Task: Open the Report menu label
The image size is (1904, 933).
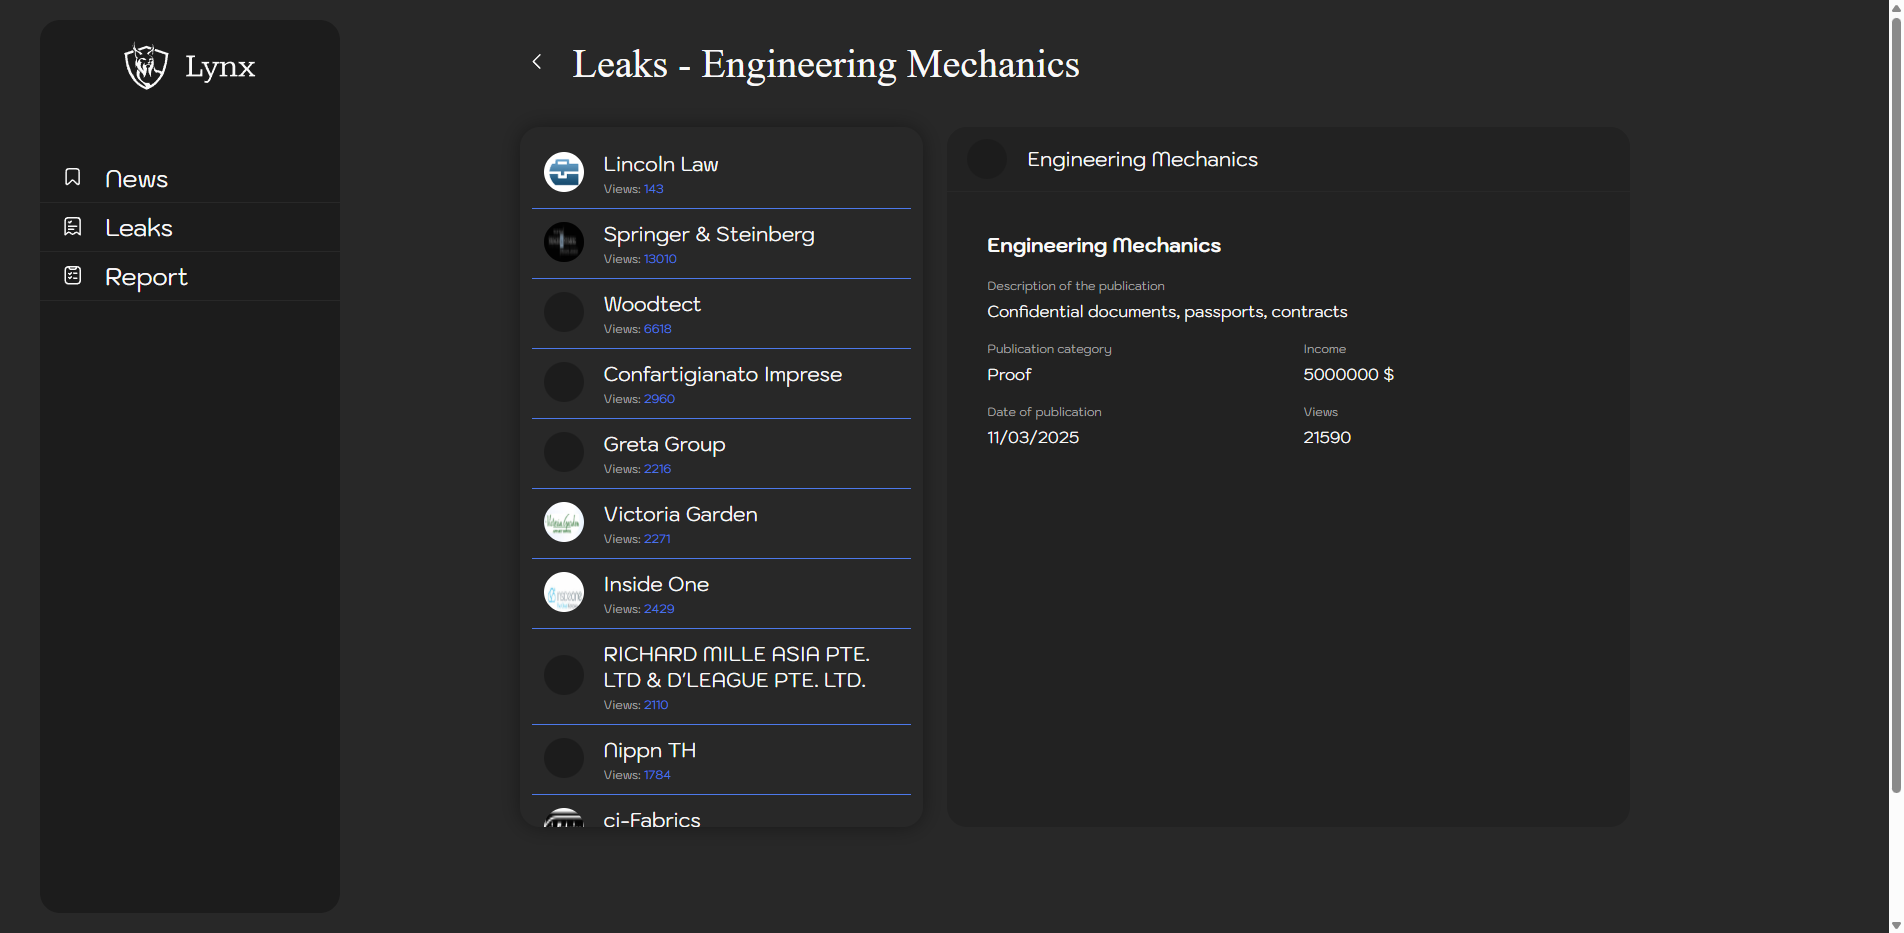Action: point(146,277)
